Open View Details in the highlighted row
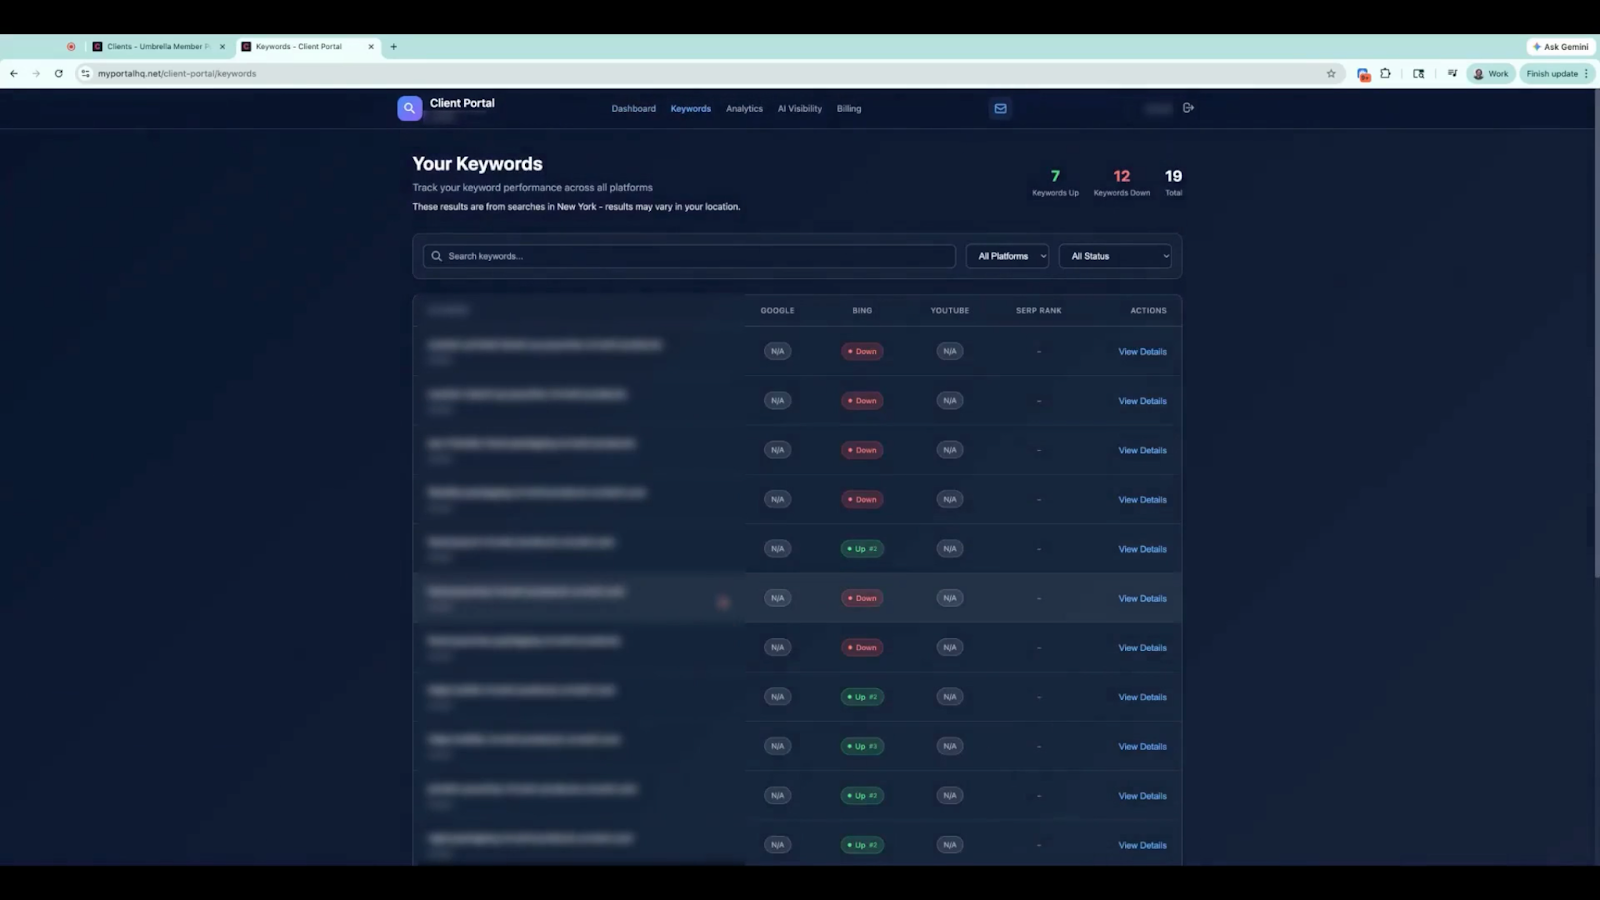The image size is (1600, 900). coord(1142,598)
